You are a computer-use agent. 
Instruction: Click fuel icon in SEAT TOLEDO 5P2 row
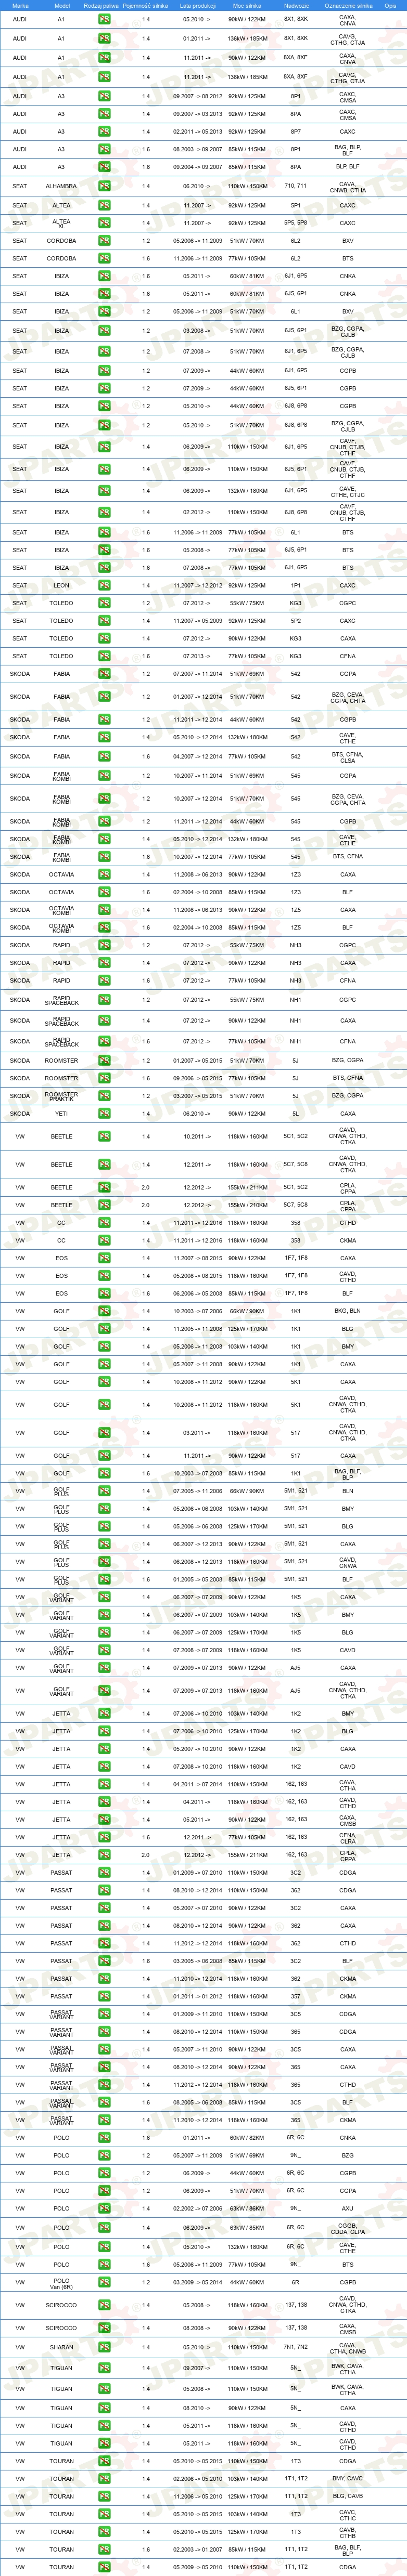coord(104,620)
